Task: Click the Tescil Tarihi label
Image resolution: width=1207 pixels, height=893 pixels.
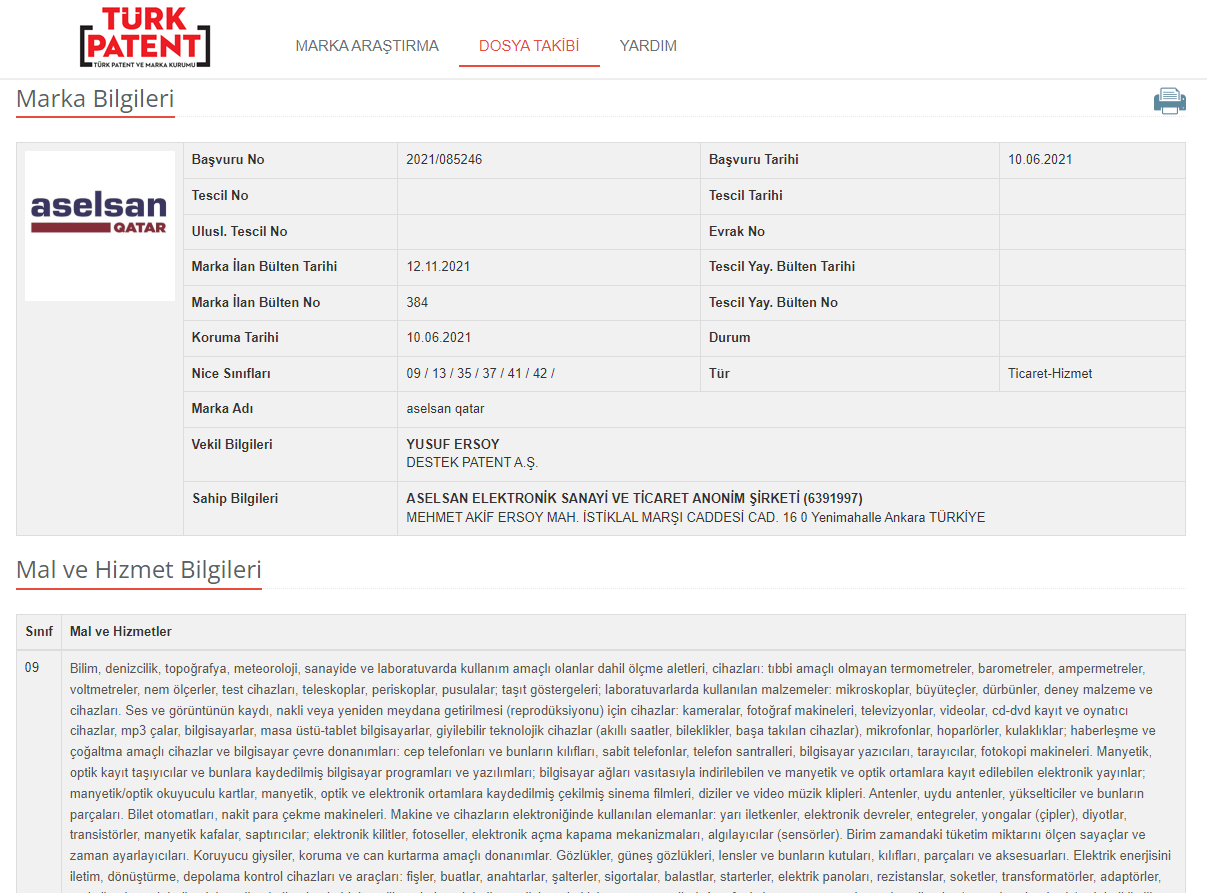Action: (746, 196)
